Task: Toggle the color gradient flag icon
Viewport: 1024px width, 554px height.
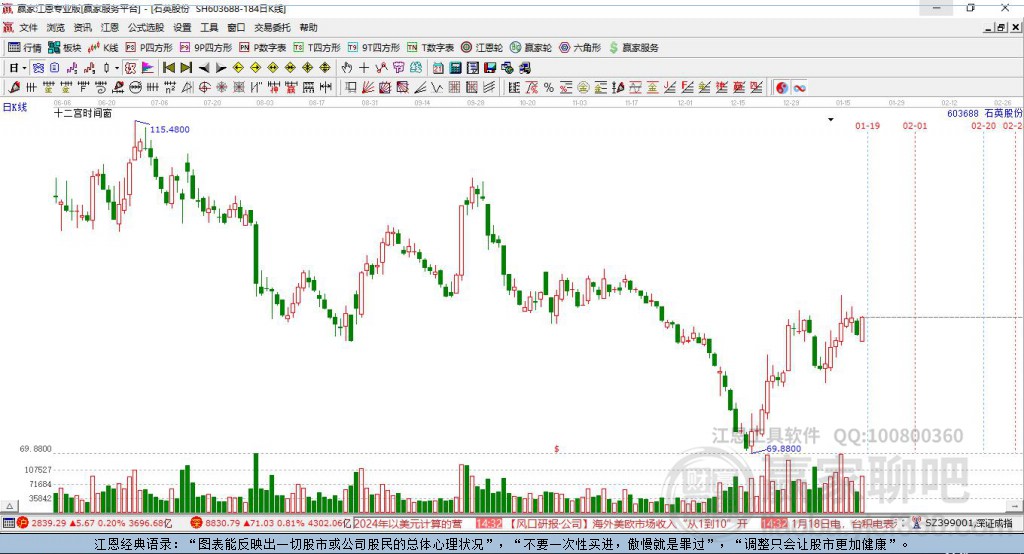Action: 148,68
